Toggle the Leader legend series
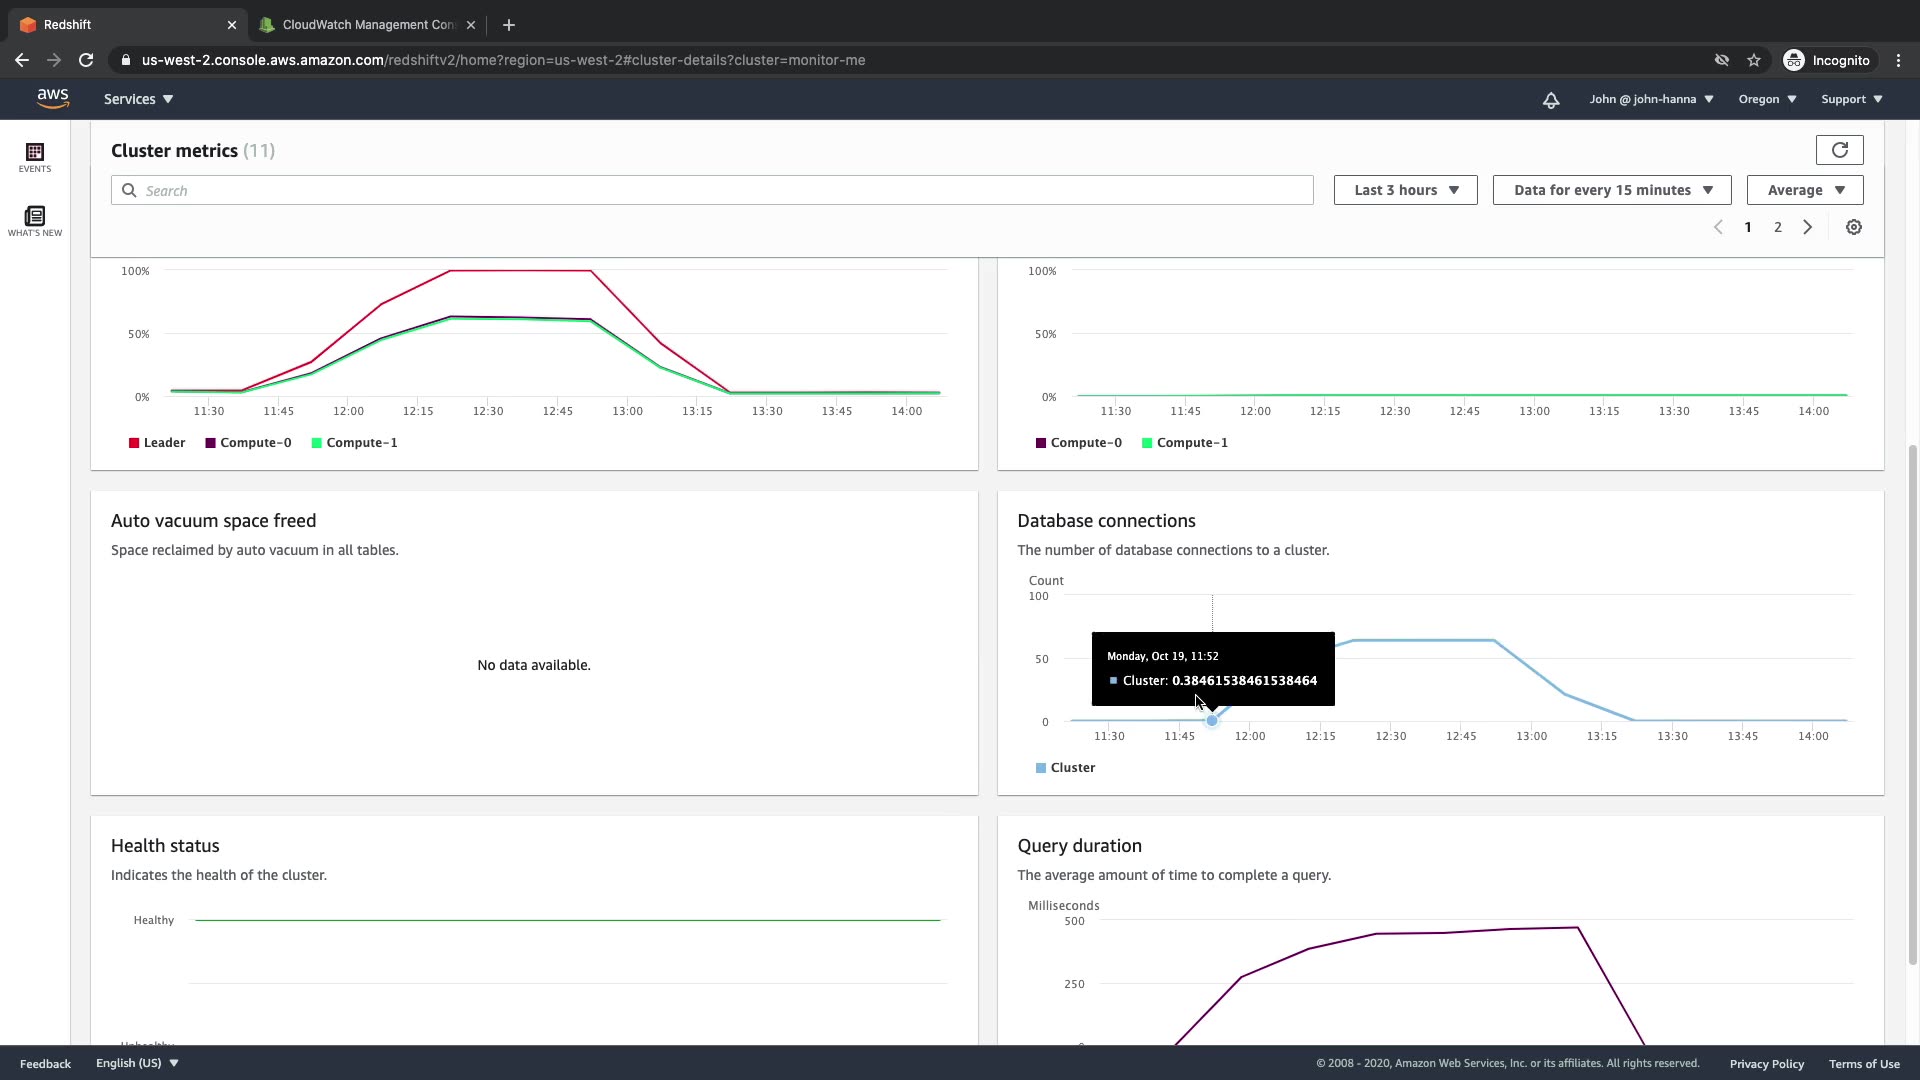 [x=157, y=443]
